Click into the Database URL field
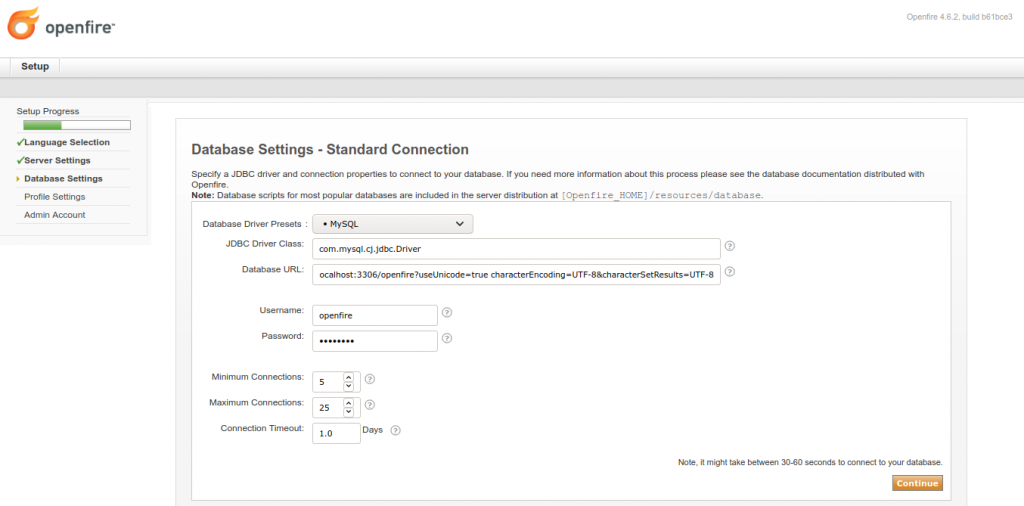 point(516,274)
